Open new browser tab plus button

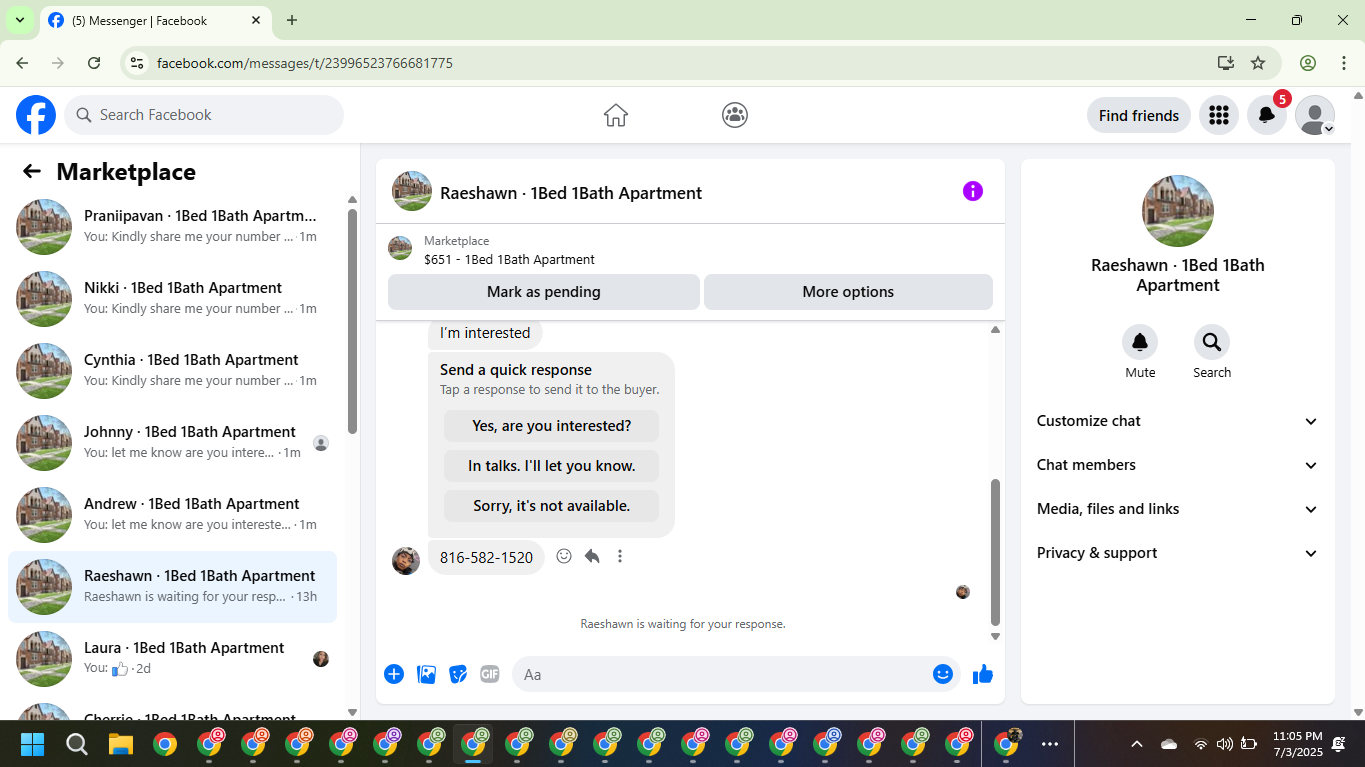click(x=292, y=20)
